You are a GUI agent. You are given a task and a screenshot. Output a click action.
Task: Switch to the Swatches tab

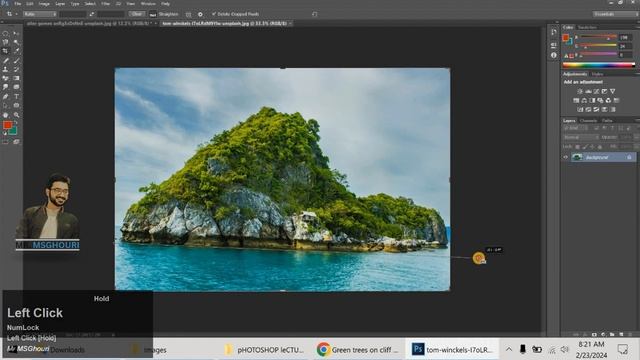point(587,27)
